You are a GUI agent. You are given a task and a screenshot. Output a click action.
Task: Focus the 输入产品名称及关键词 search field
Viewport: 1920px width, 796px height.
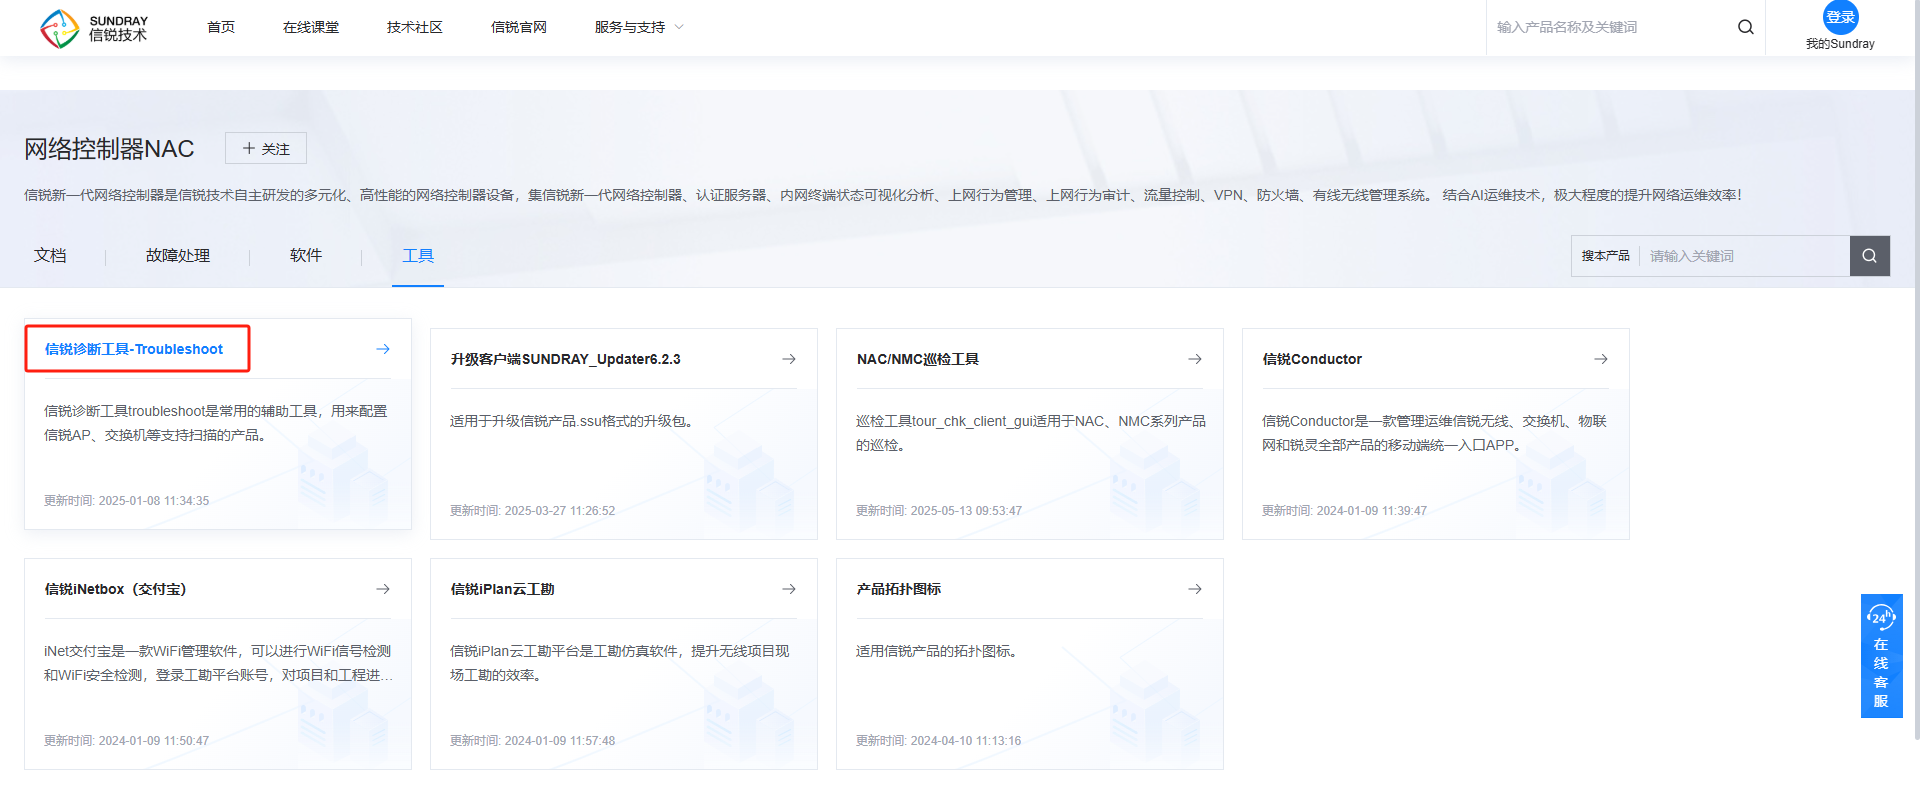[x=1610, y=27]
